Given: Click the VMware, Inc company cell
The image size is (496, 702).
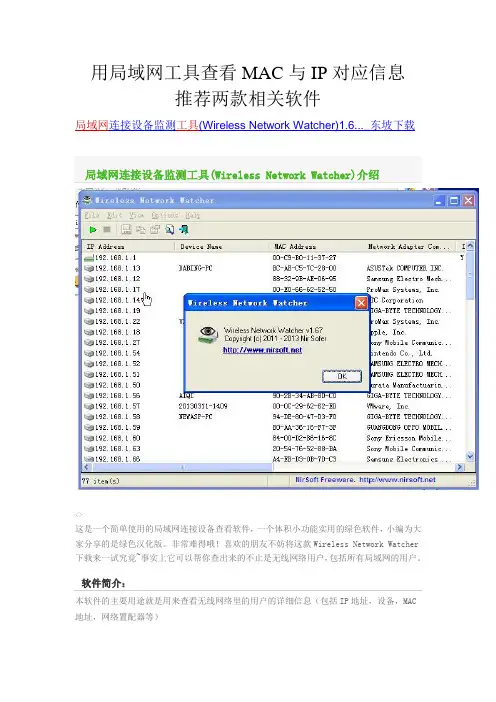Looking at the screenshot, I should coord(387,407).
